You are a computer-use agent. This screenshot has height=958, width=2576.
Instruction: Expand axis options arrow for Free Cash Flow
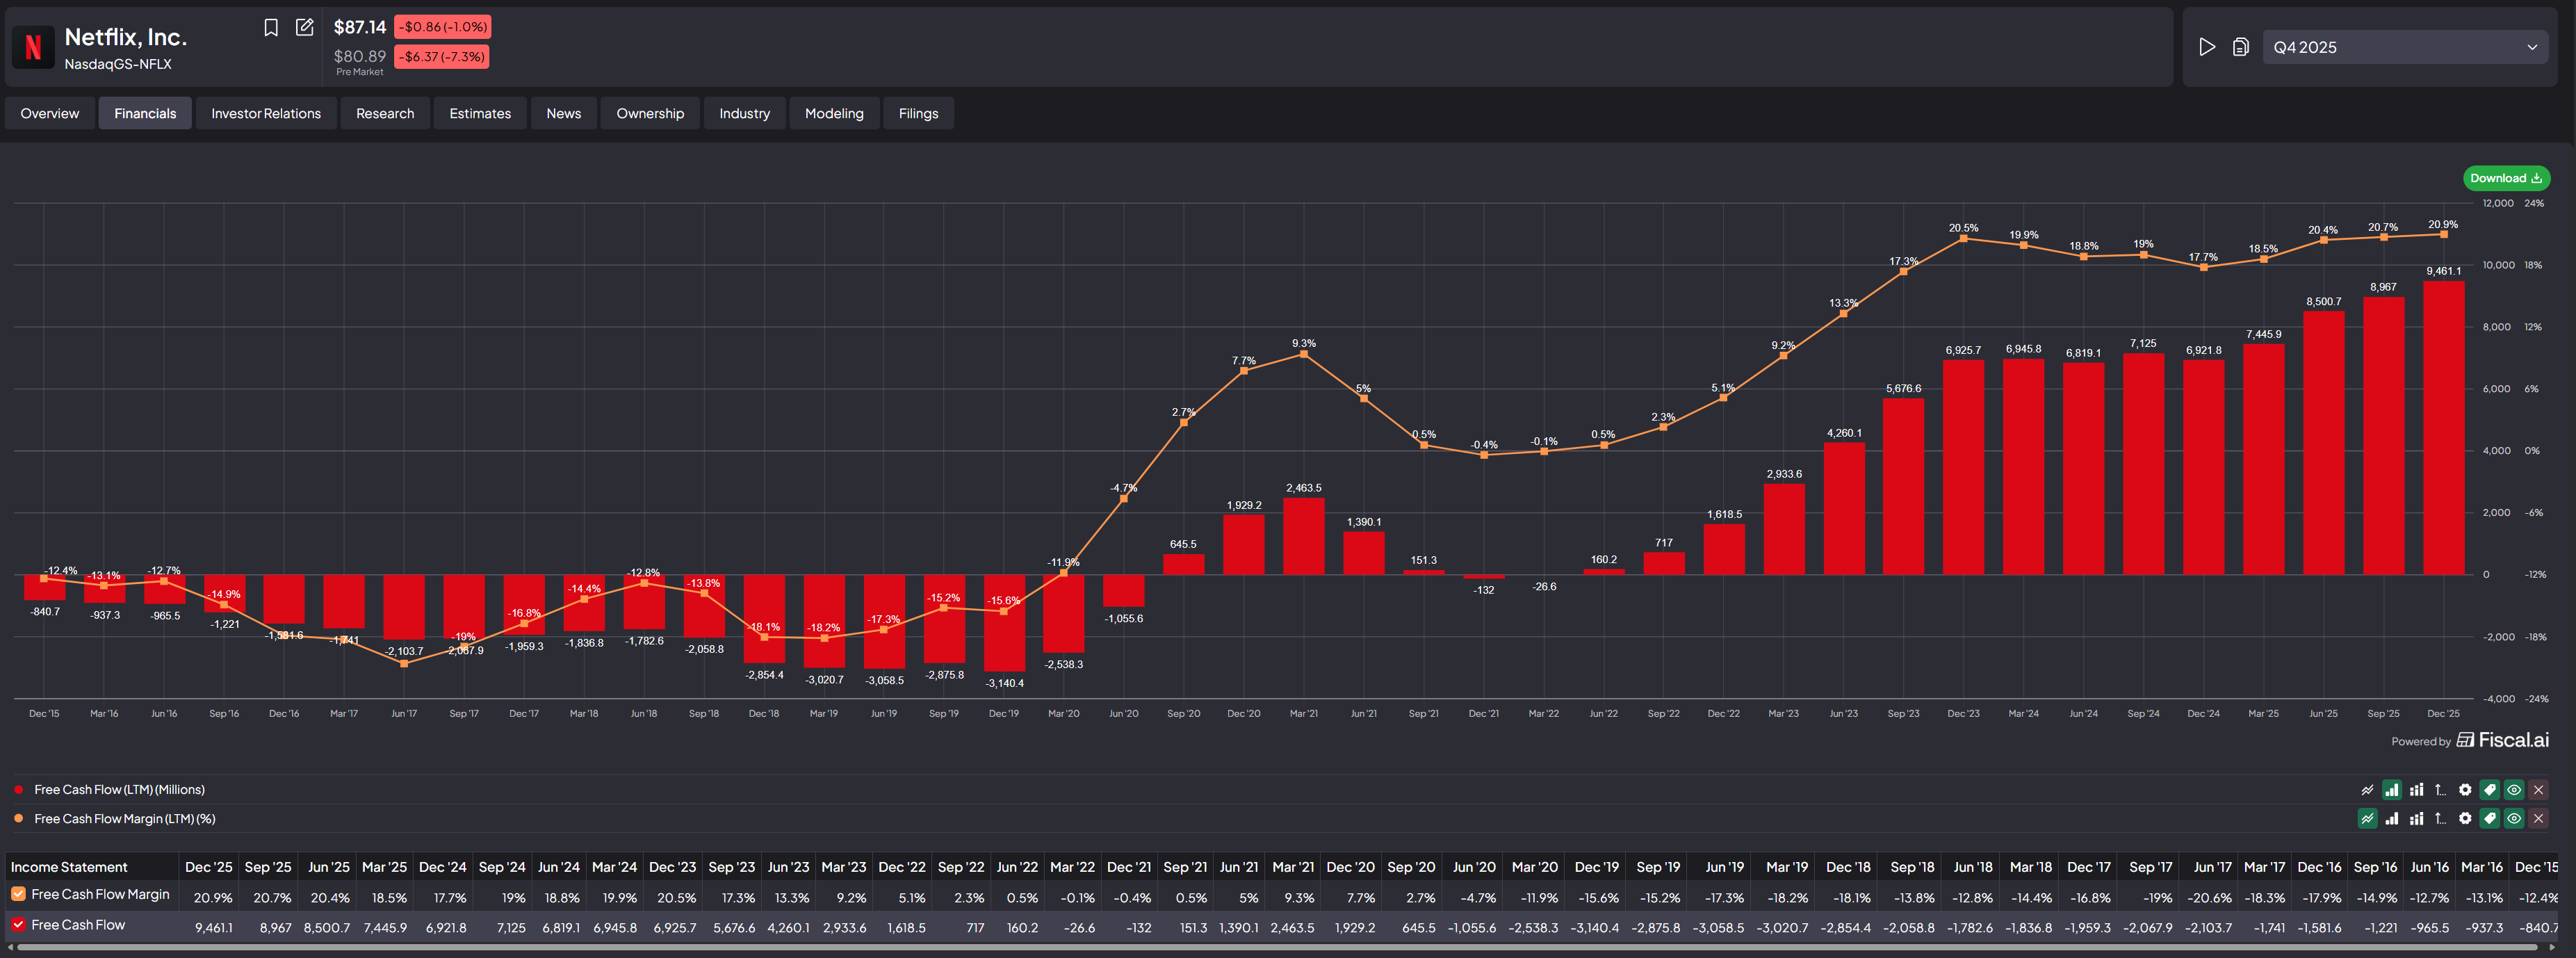pos(2440,790)
